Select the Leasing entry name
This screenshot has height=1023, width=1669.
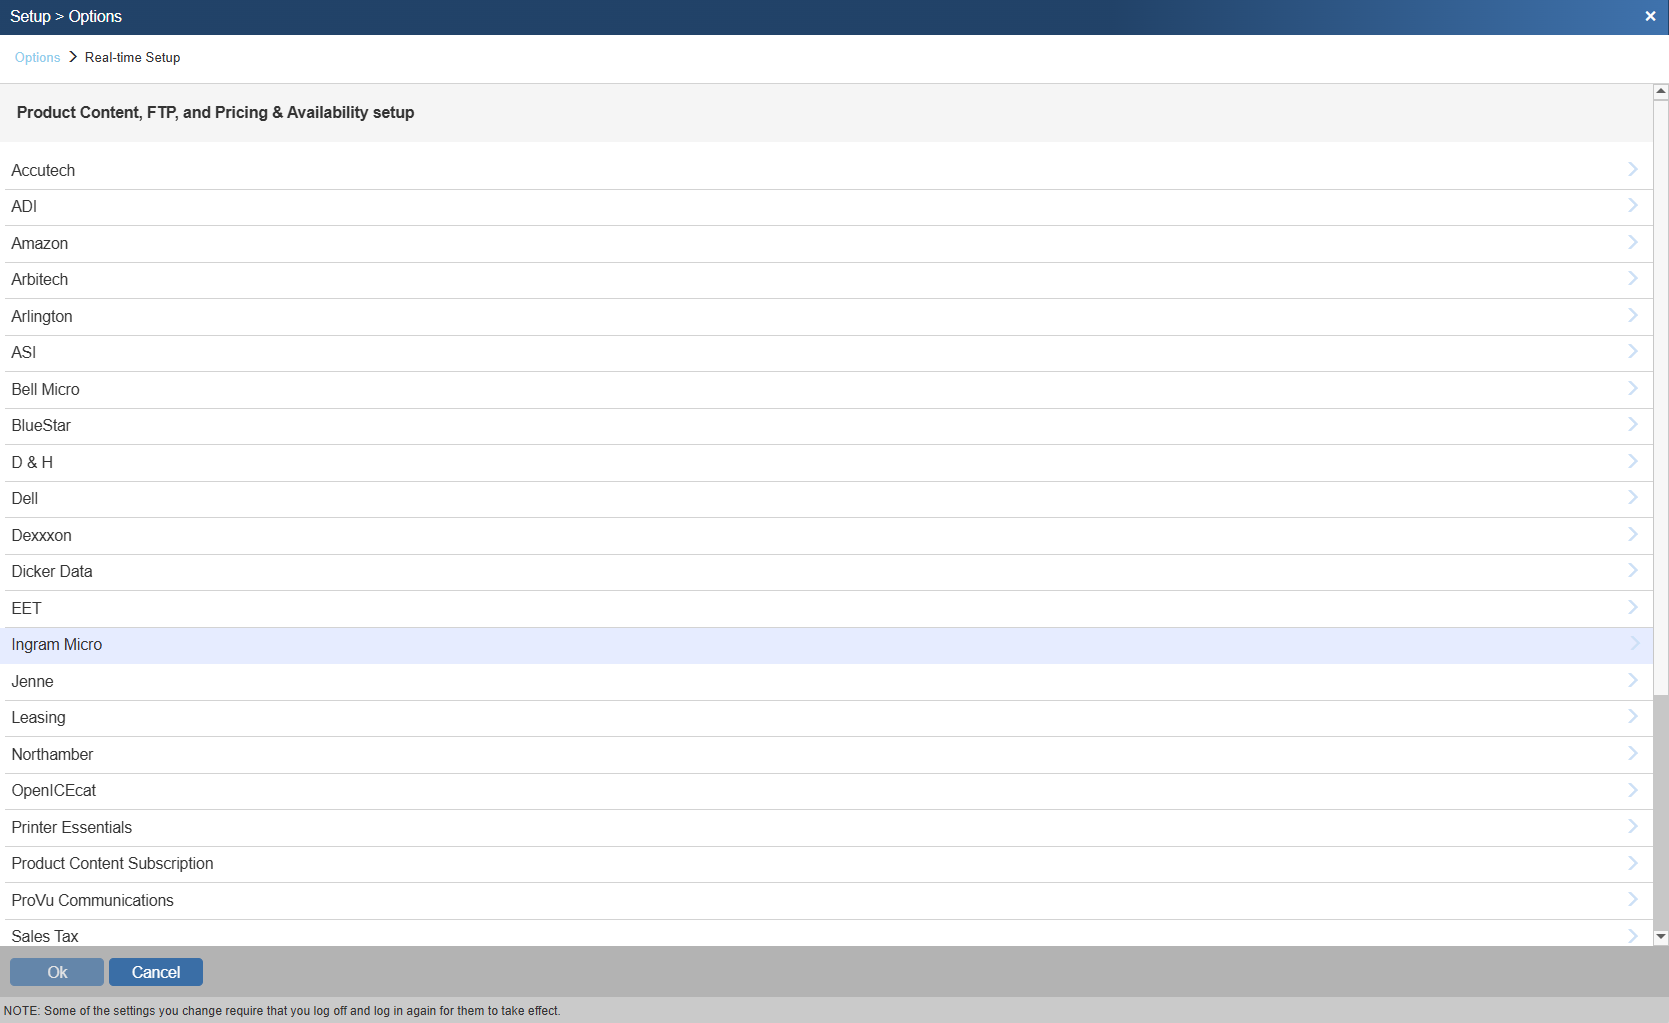point(38,717)
